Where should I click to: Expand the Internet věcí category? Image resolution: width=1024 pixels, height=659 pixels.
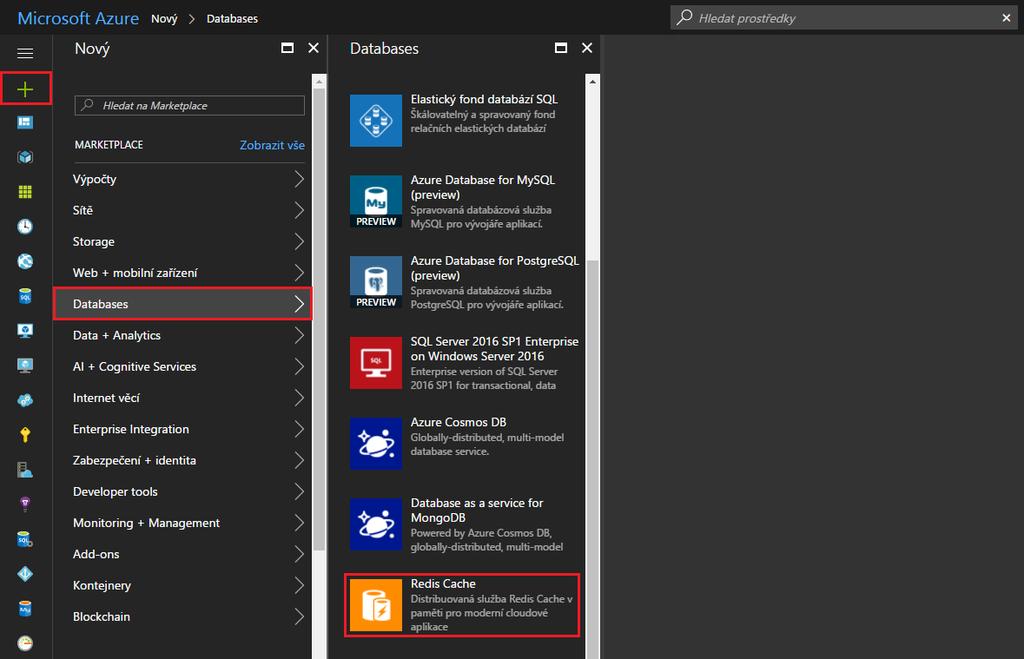coord(183,398)
